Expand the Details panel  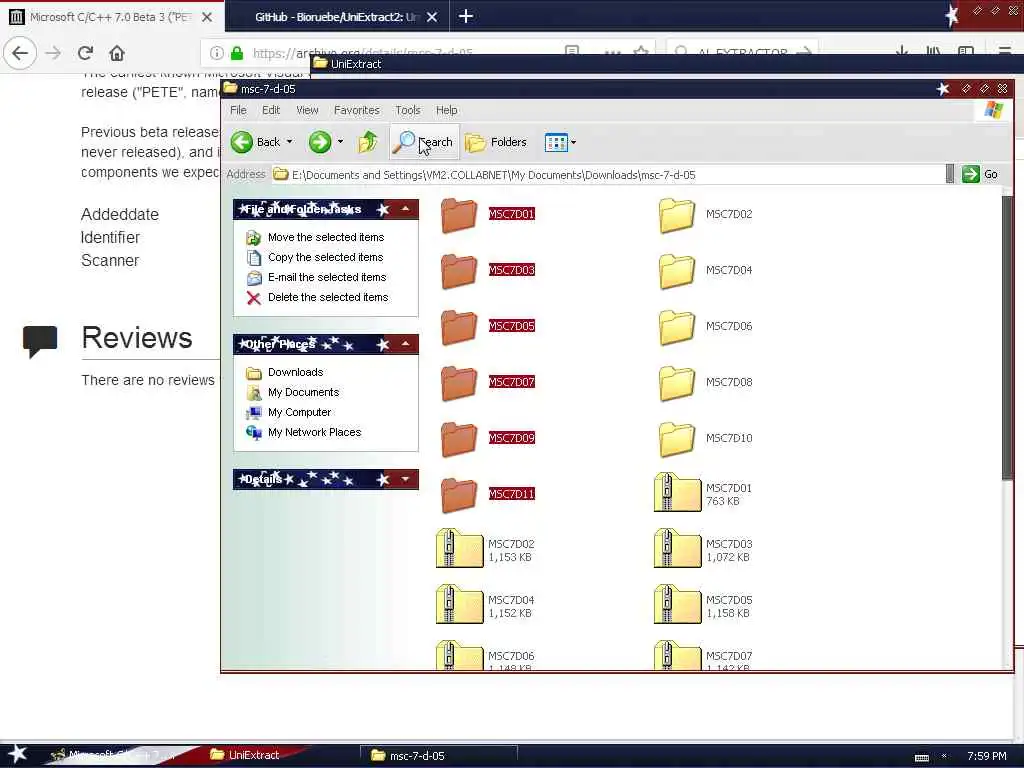(x=406, y=479)
